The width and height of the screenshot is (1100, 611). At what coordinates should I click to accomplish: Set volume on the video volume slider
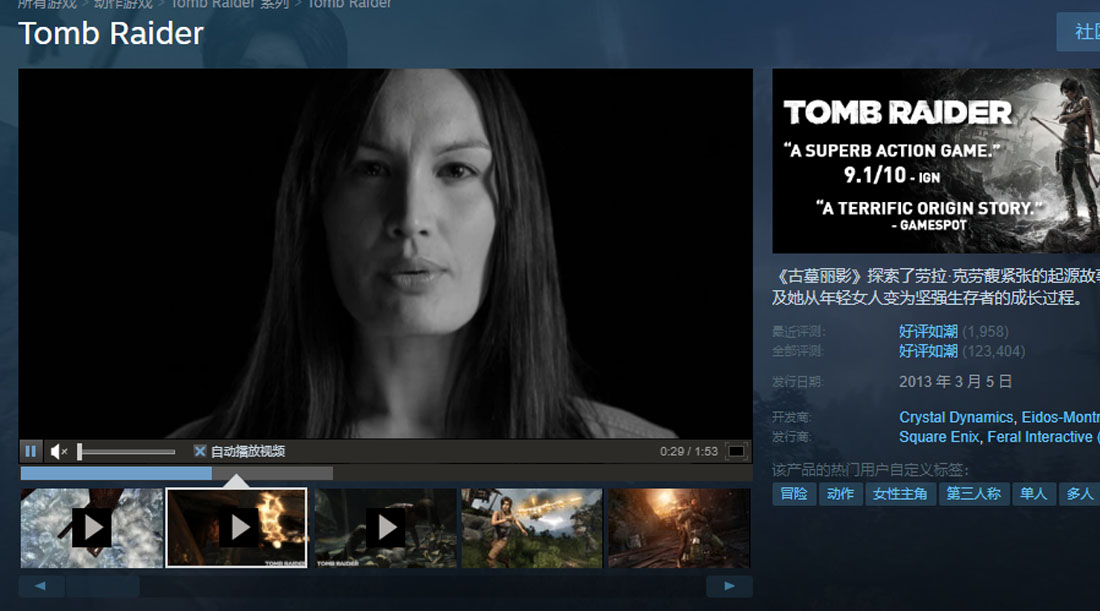click(x=126, y=452)
